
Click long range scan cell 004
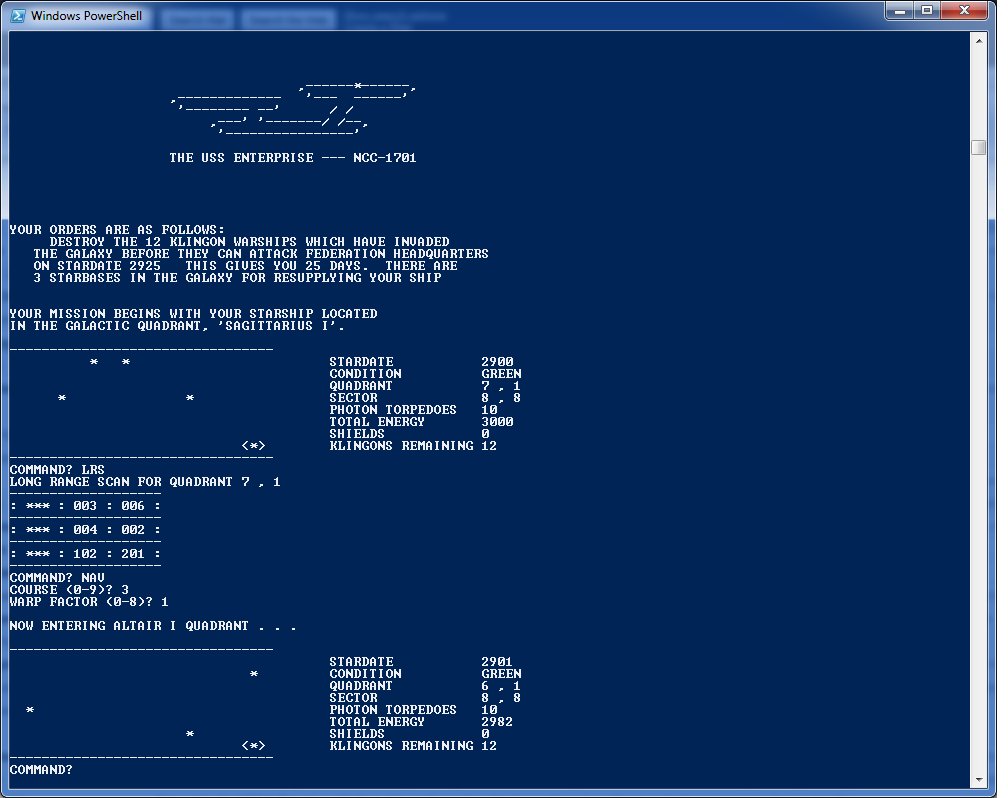85,530
